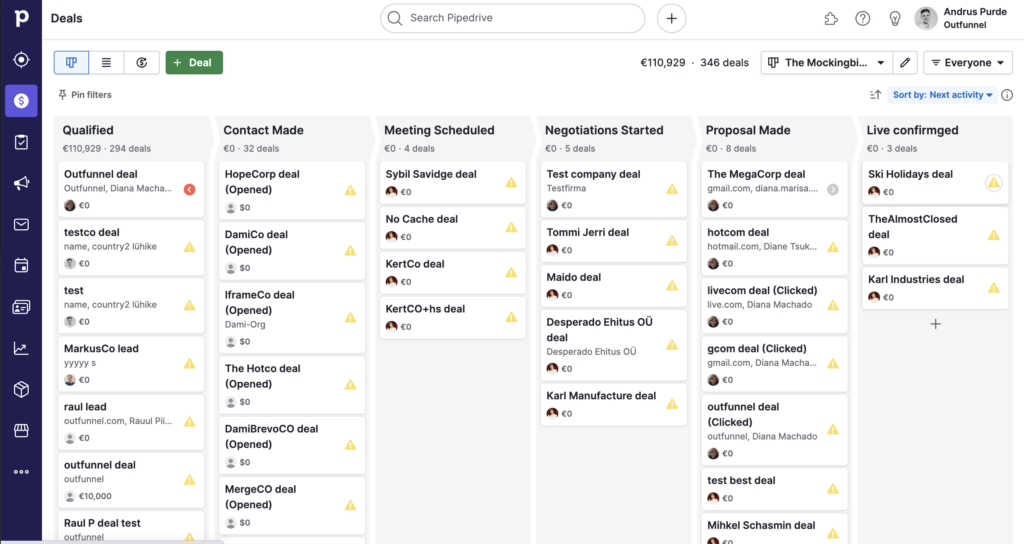
Task: Switch to forecast view
Action: point(141,63)
